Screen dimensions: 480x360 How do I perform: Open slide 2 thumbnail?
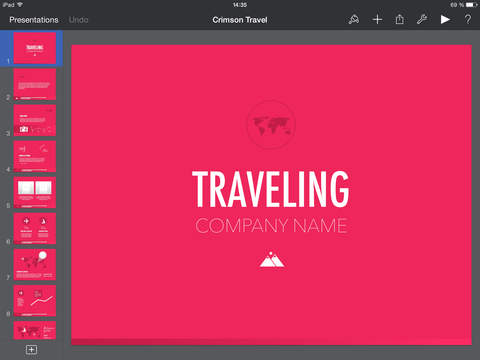(35, 84)
